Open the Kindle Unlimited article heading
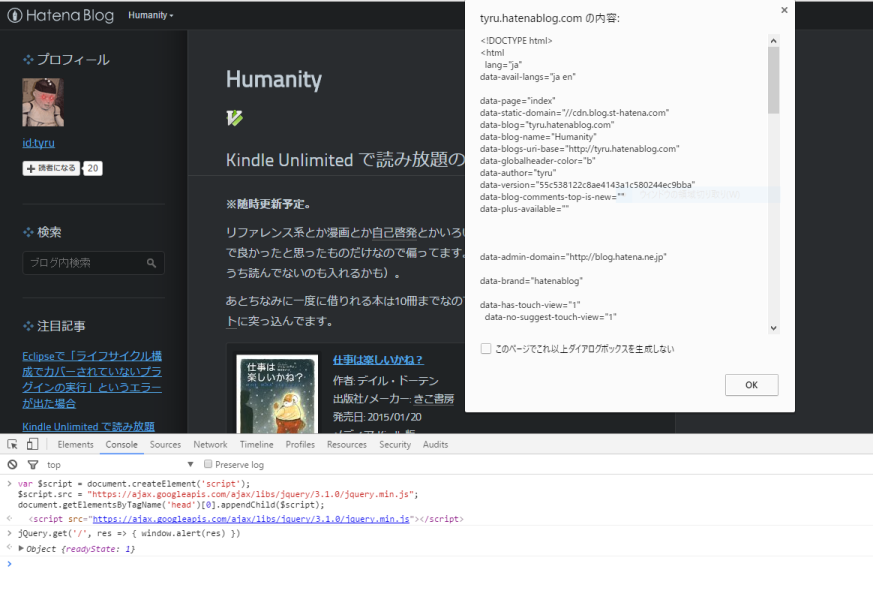This screenshot has width=873, height=597. pyautogui.click(x=345, y=160)
